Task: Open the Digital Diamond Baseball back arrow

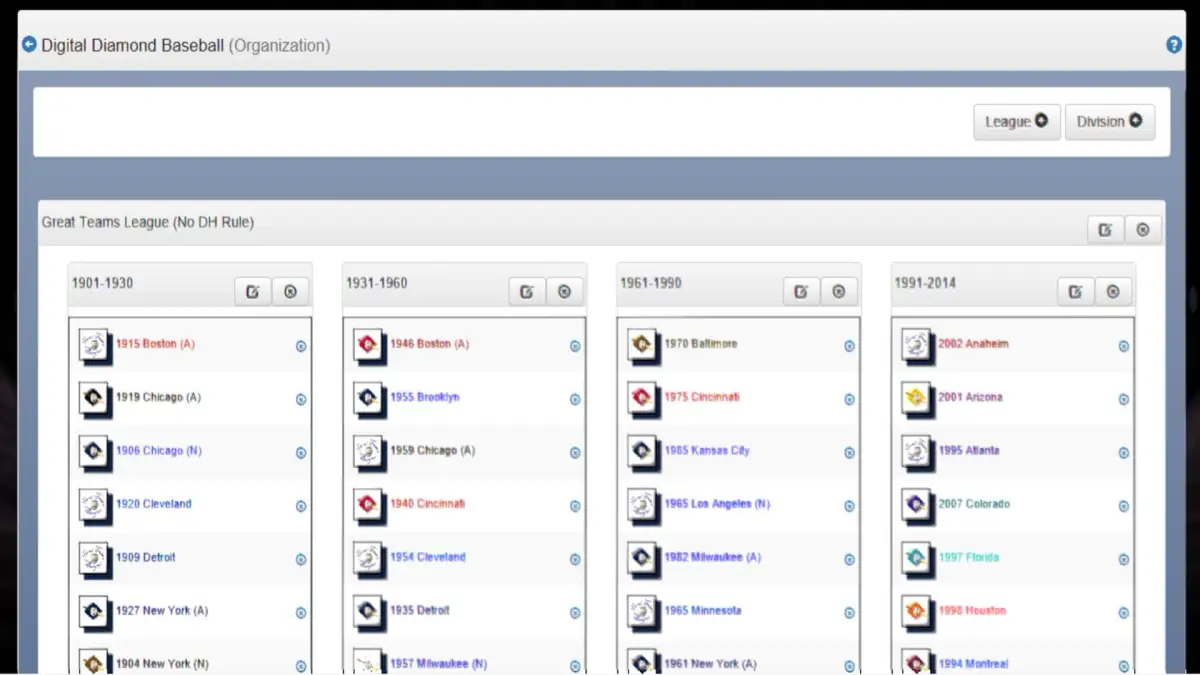Action: click(x=29, y=44)
